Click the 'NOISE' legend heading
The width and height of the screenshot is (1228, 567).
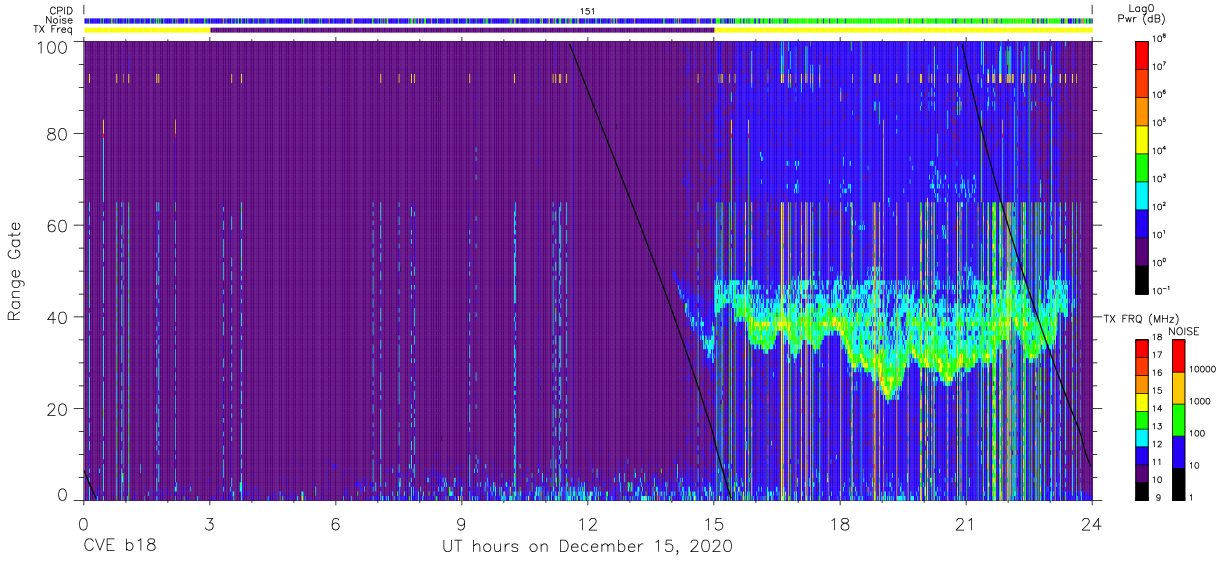click(x=1184, y=331)
